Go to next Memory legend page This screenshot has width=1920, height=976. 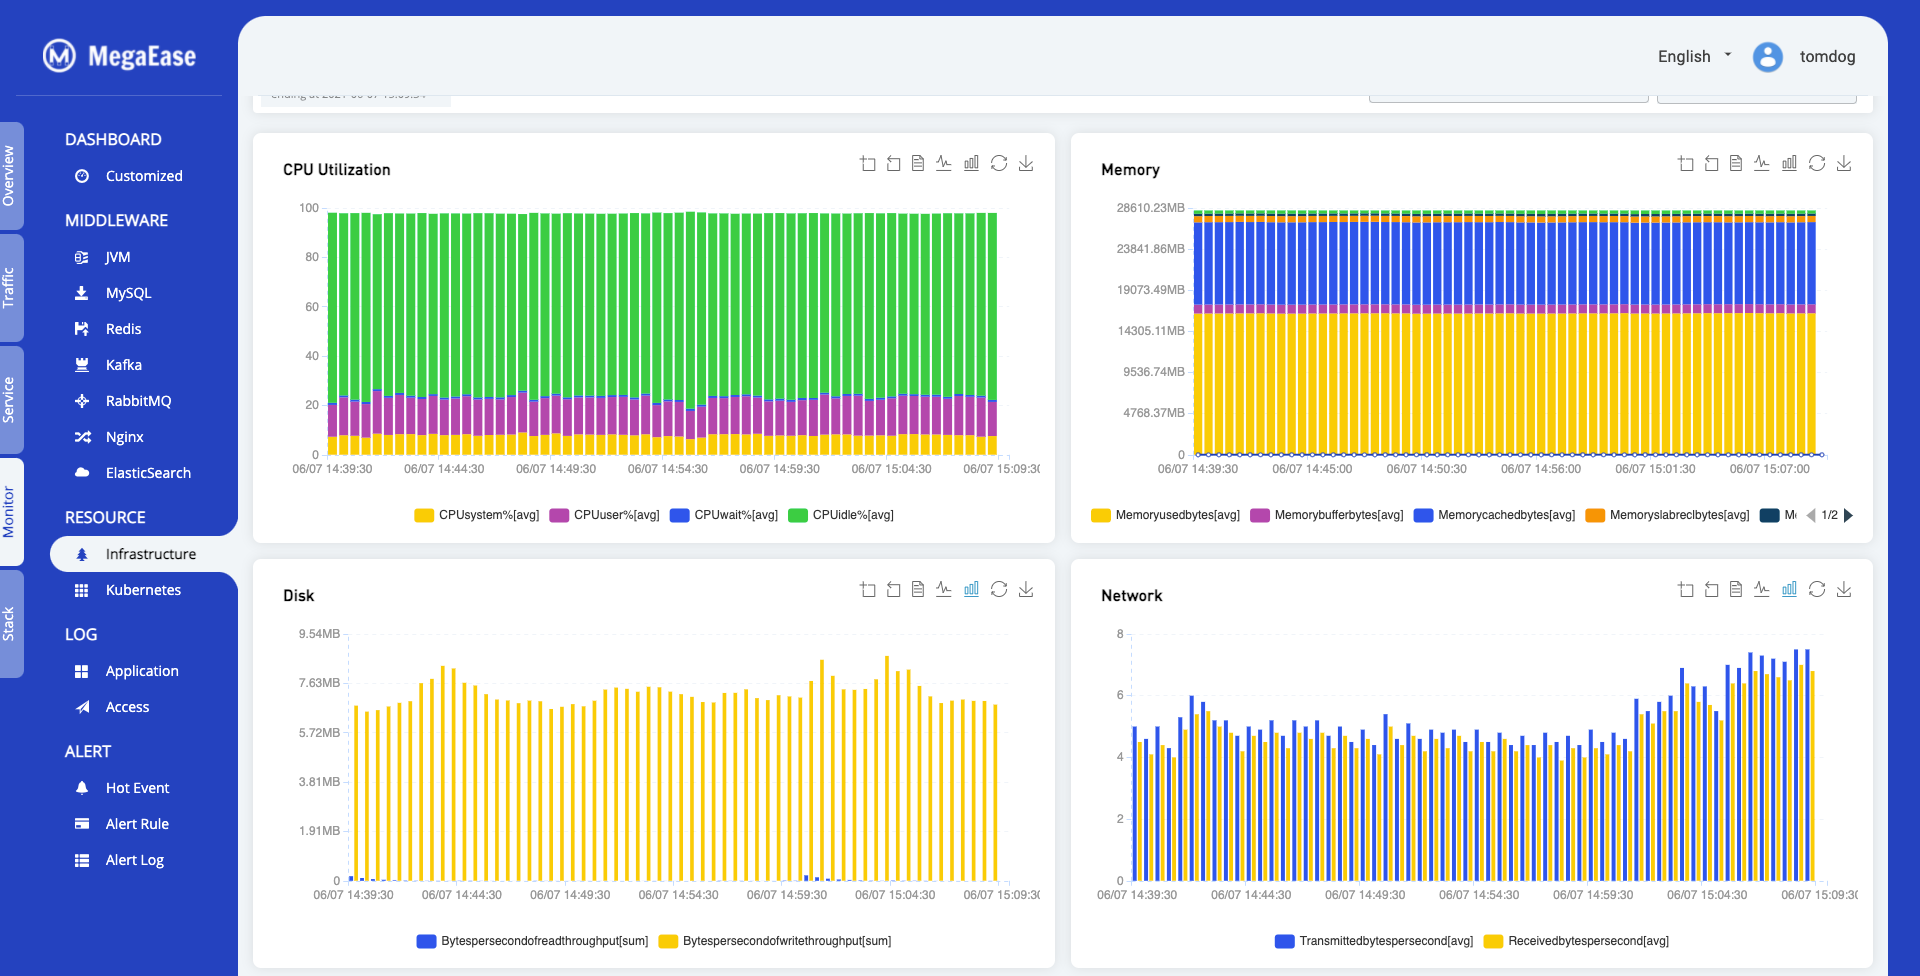coord(1849,516)
